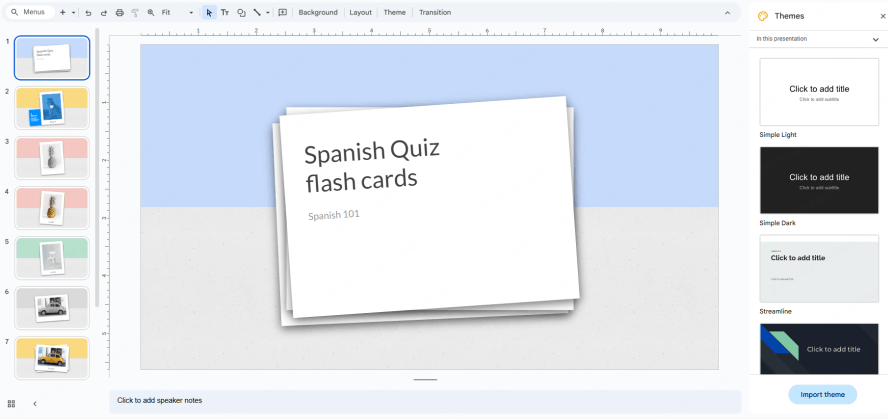Viewport: 888px width, 419px height.
Task: Select slide 4 thumbnail with yellow pineapple
Action: [x=52, y=208]
